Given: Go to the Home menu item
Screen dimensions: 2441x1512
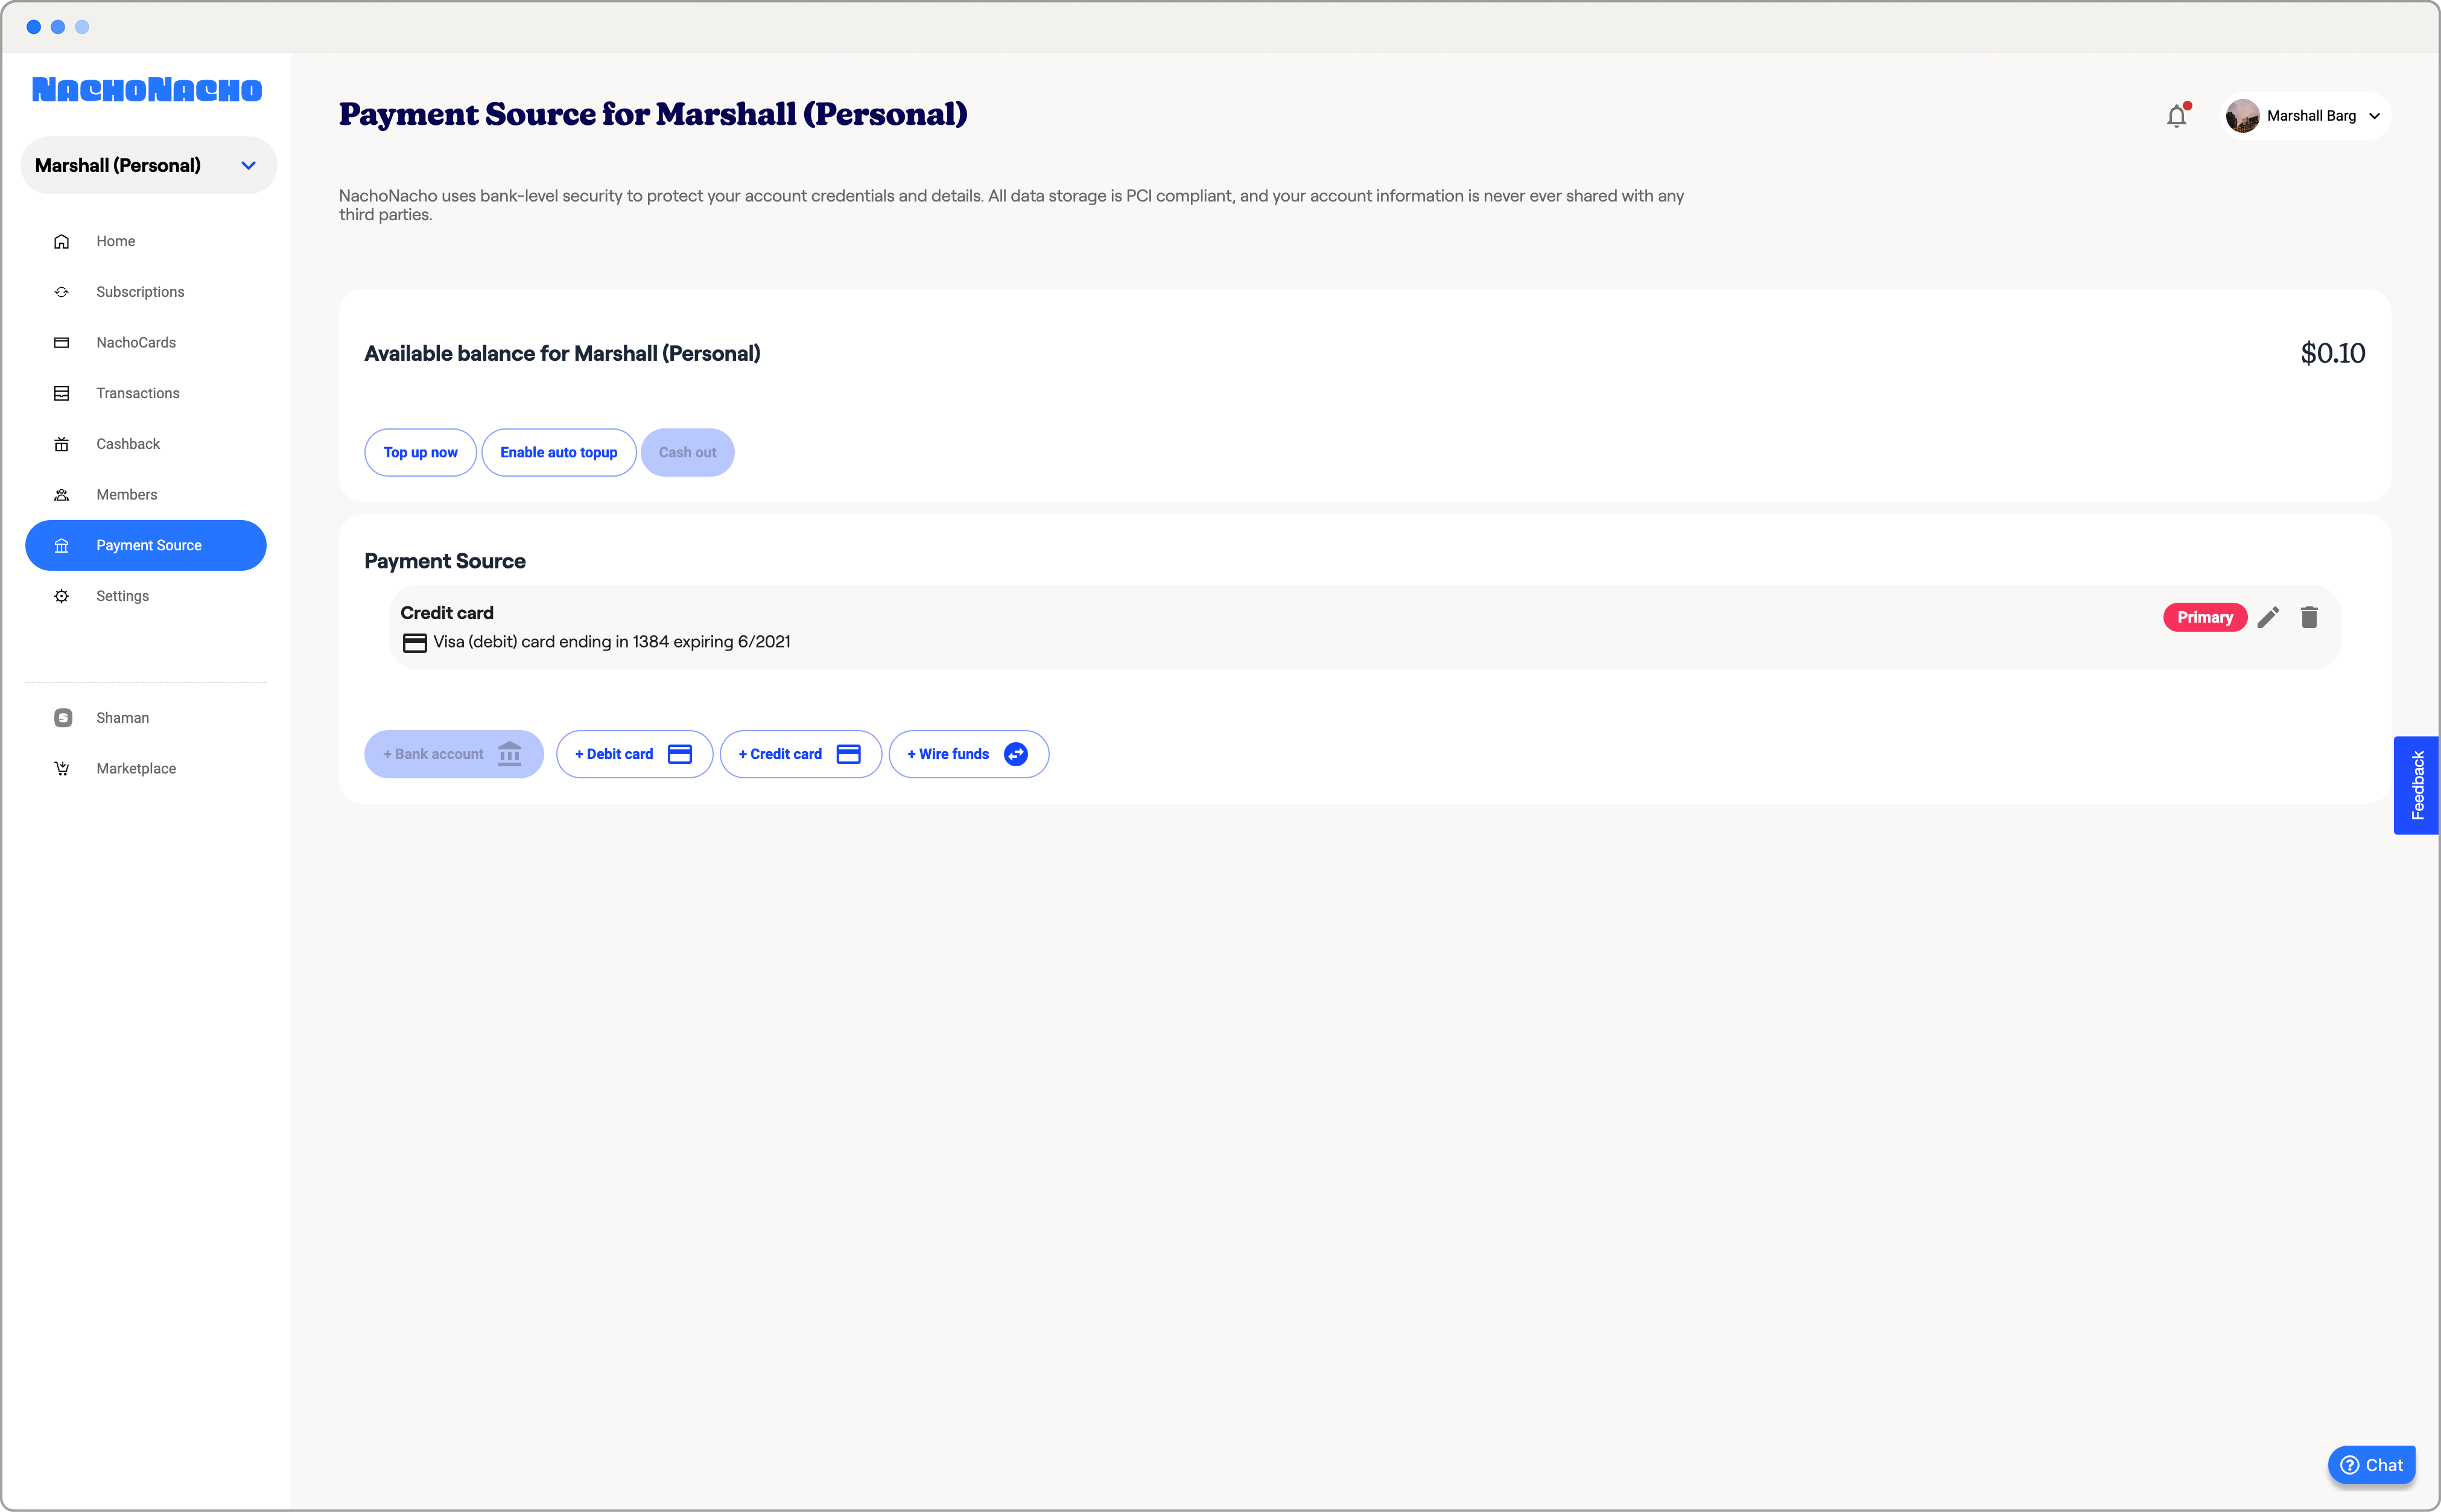Looking at the screenshot, I should (x=115, y=241).
